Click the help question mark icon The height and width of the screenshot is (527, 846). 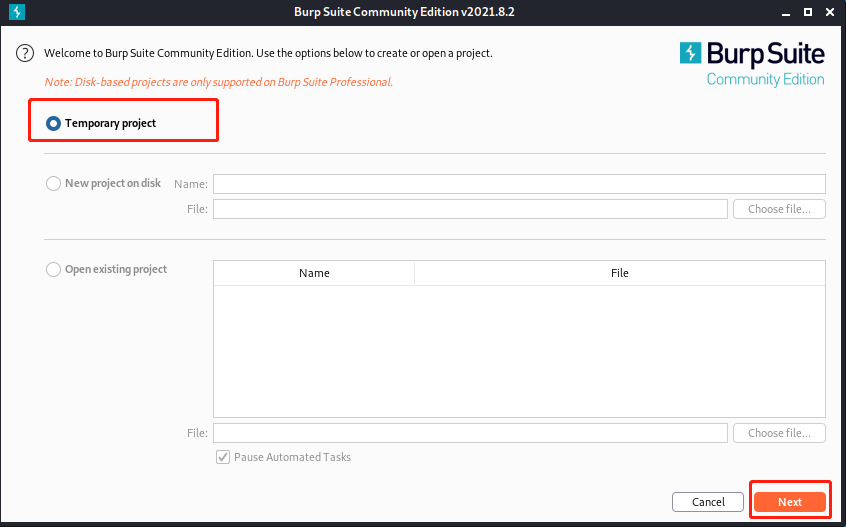pyautogui.click(x=25, y=53)
